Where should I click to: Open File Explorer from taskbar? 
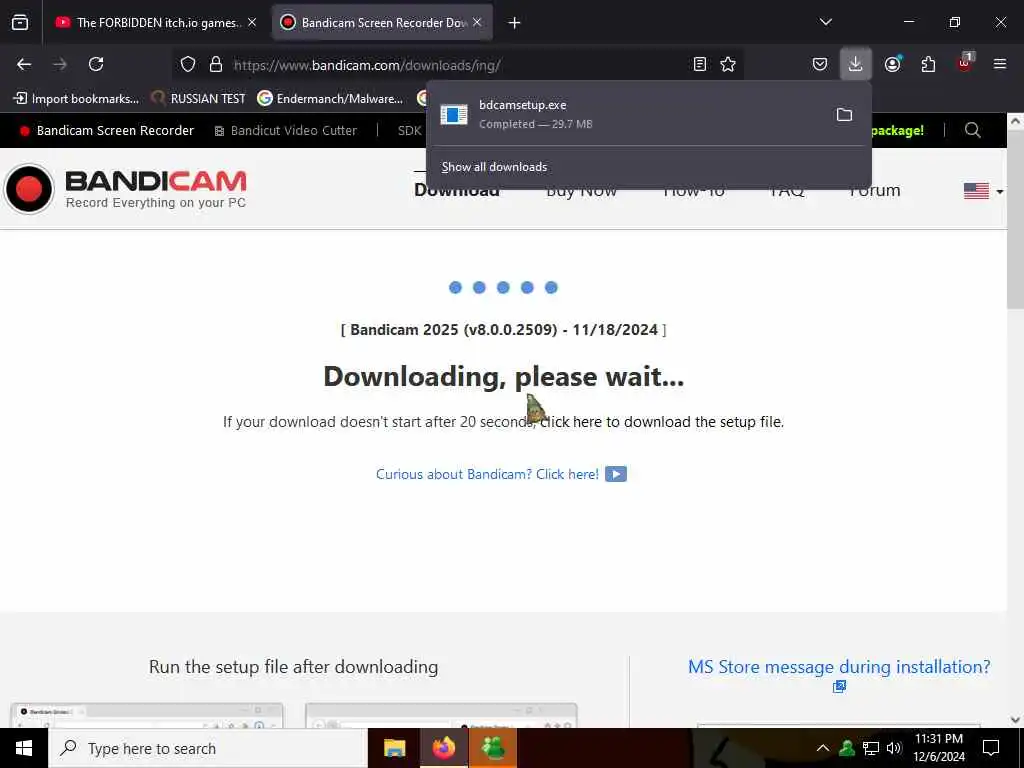coord(394,748)
